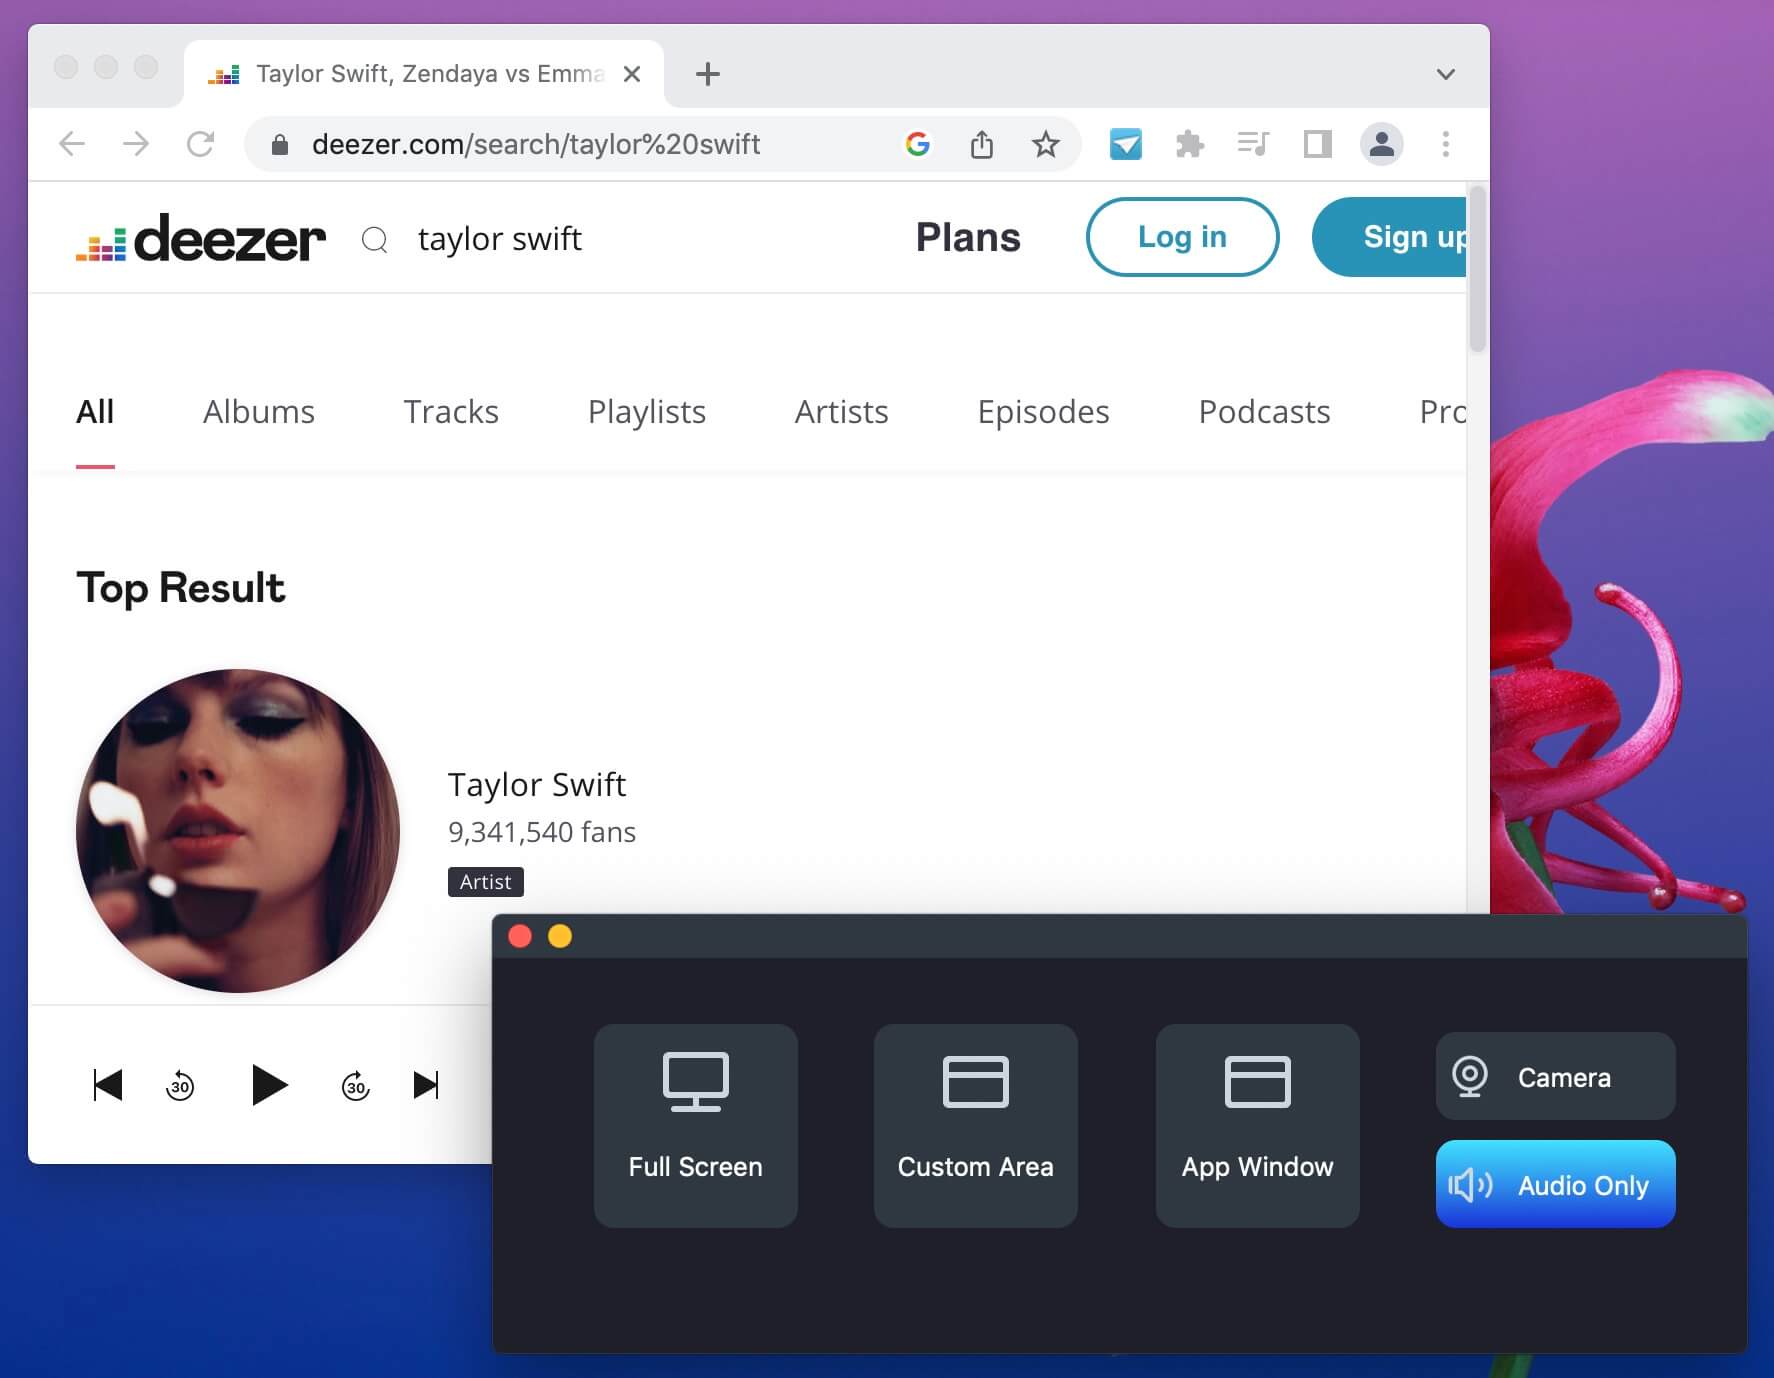Click the '9,341,540 fans' text
Screen dimensions: 1774x1378
(542, 832)
